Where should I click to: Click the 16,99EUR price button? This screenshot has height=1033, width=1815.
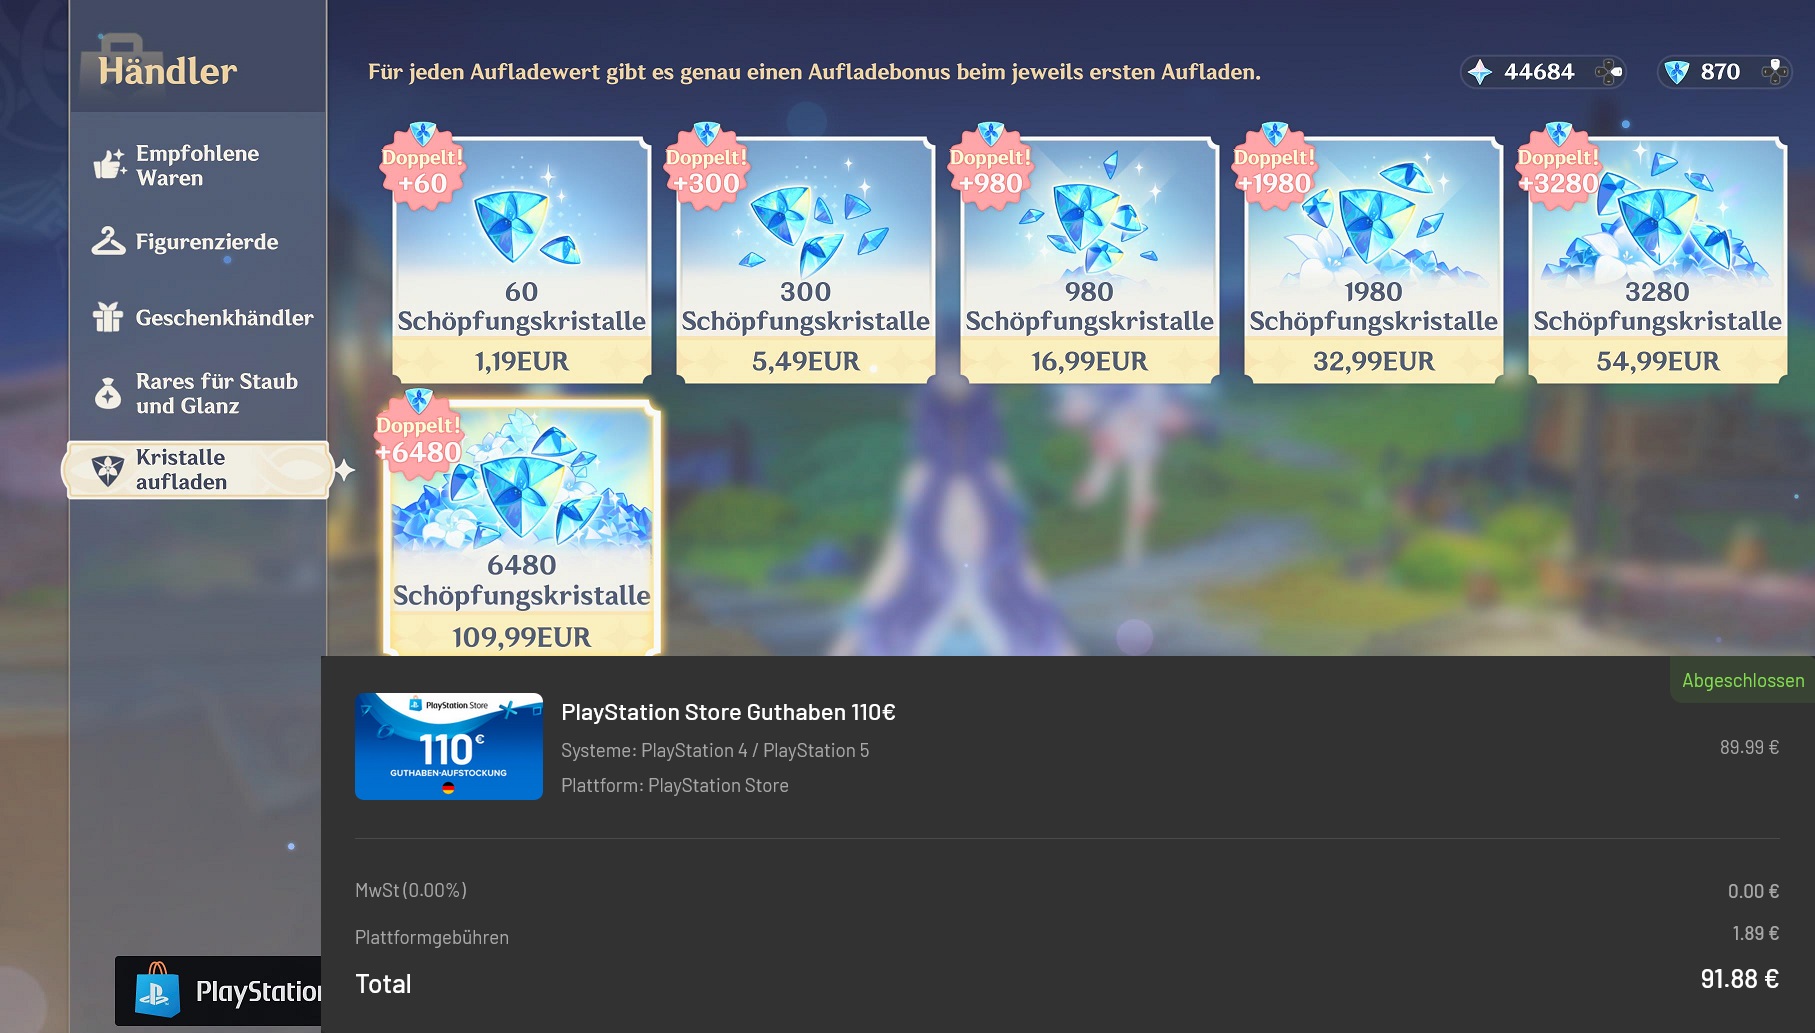pos(1090,361)
